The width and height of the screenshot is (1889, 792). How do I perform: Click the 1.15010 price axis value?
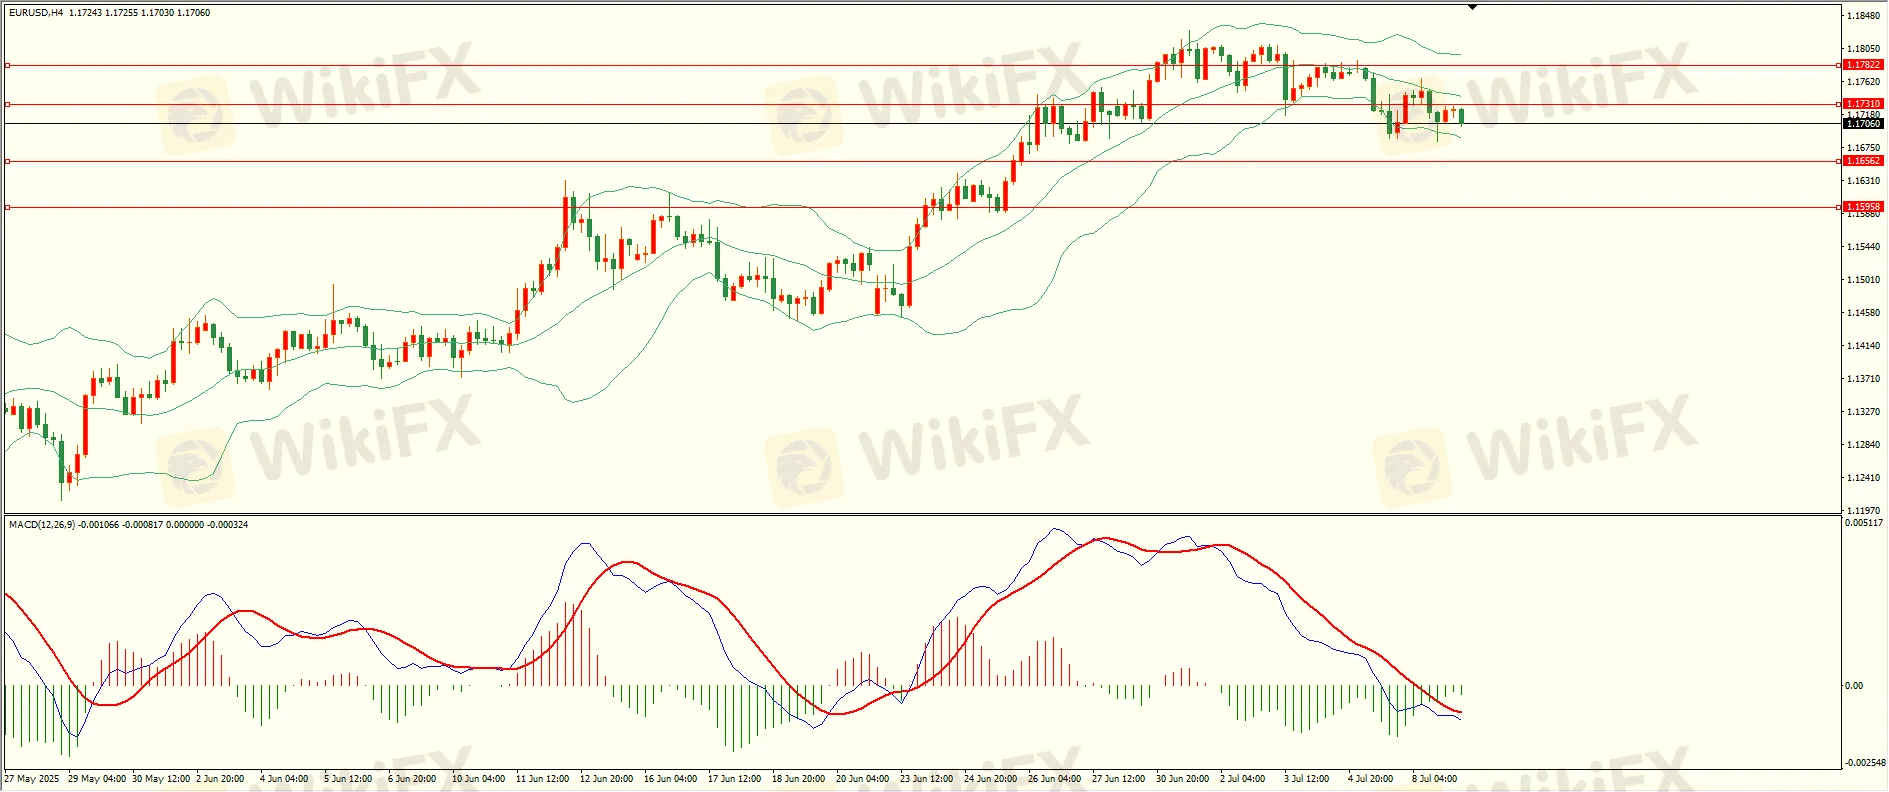(1863, 280)
